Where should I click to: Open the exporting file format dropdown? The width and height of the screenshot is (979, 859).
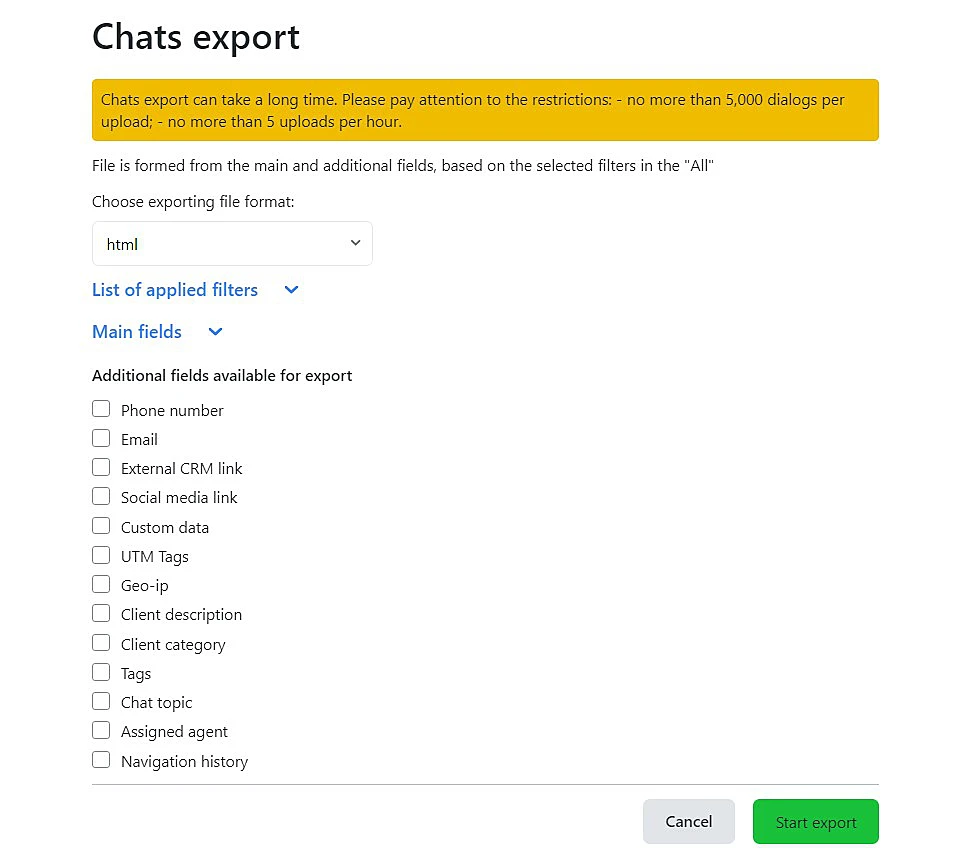[x=232, y=244]
